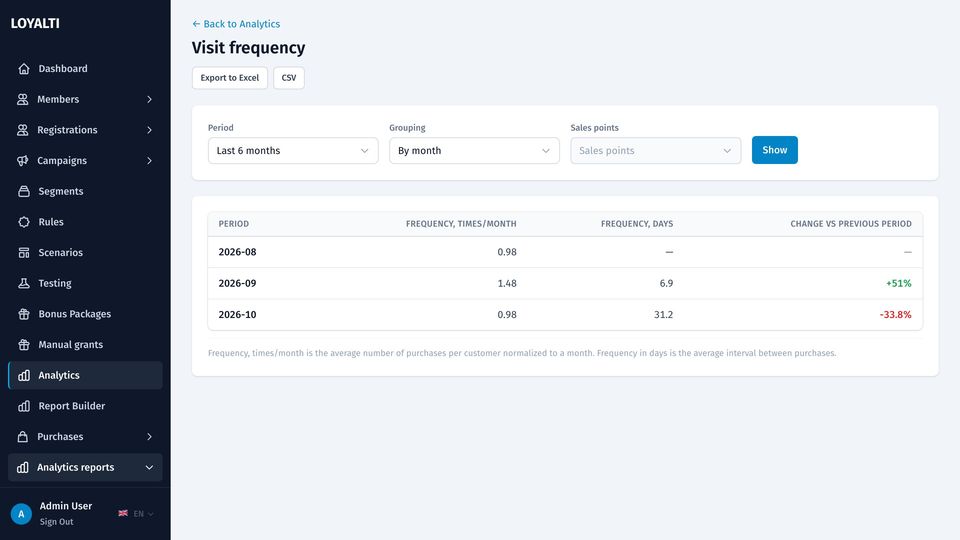Click the Segments icon in sidebar
This screenshot has height=540, width=960.
point(24,191)
